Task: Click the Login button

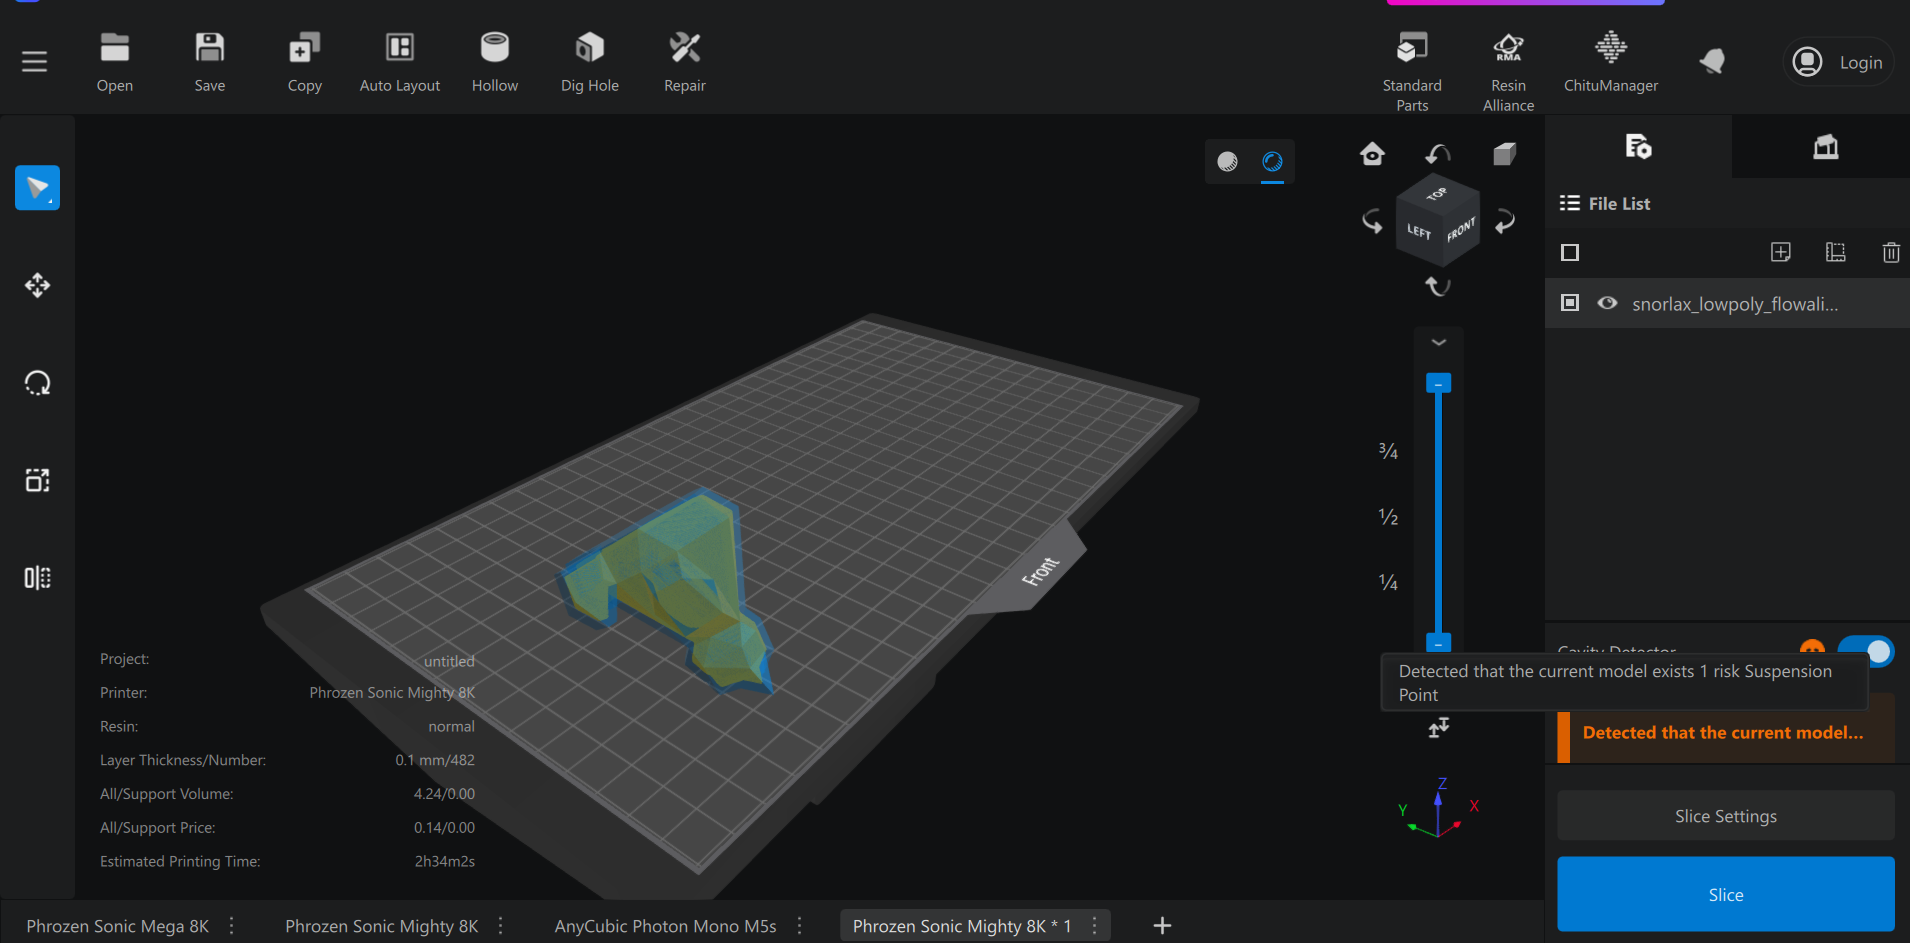Action: (x=1838, y=62)
